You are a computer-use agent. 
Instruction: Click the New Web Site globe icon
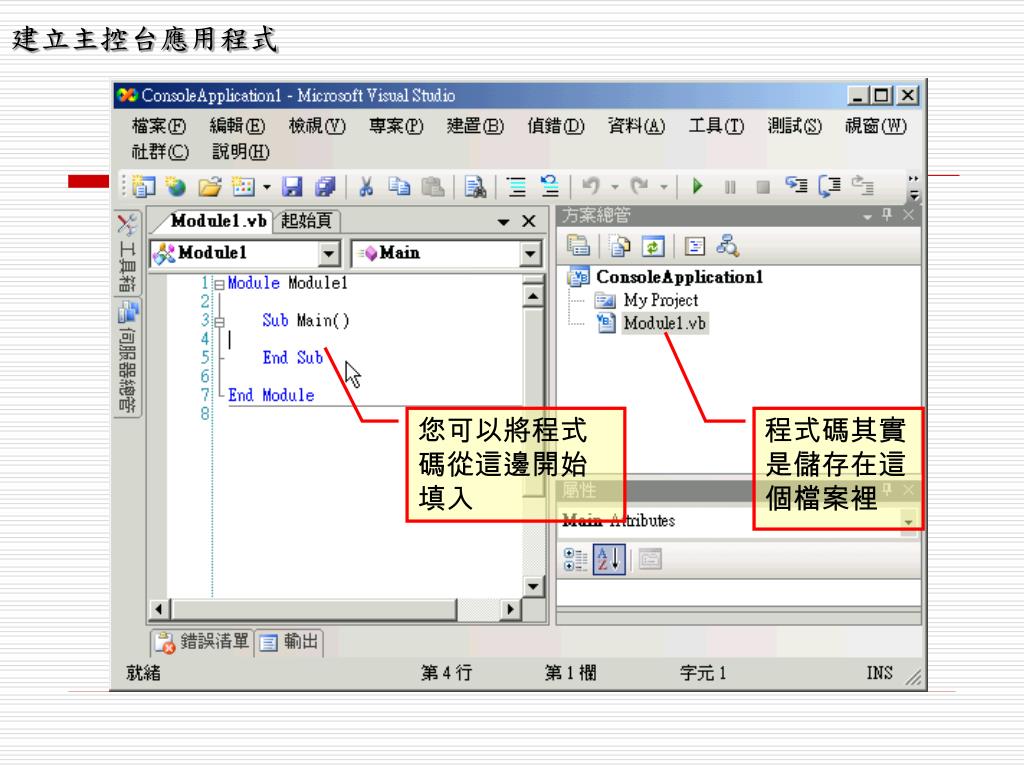(175, 187)
